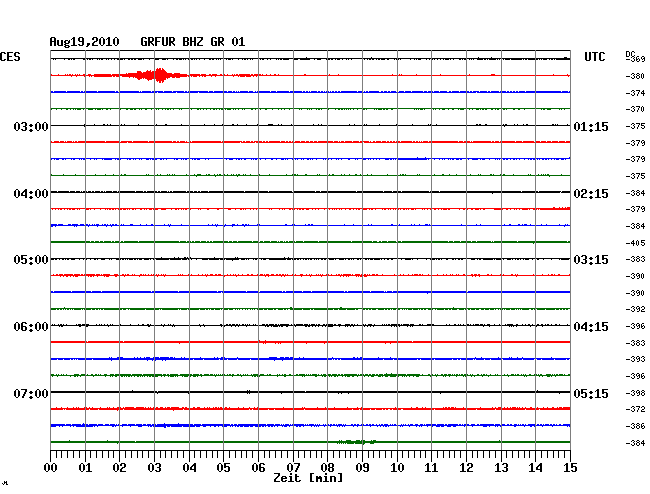Select the "04:00" local time label
The image size is (650, 494).
point(31,194)
